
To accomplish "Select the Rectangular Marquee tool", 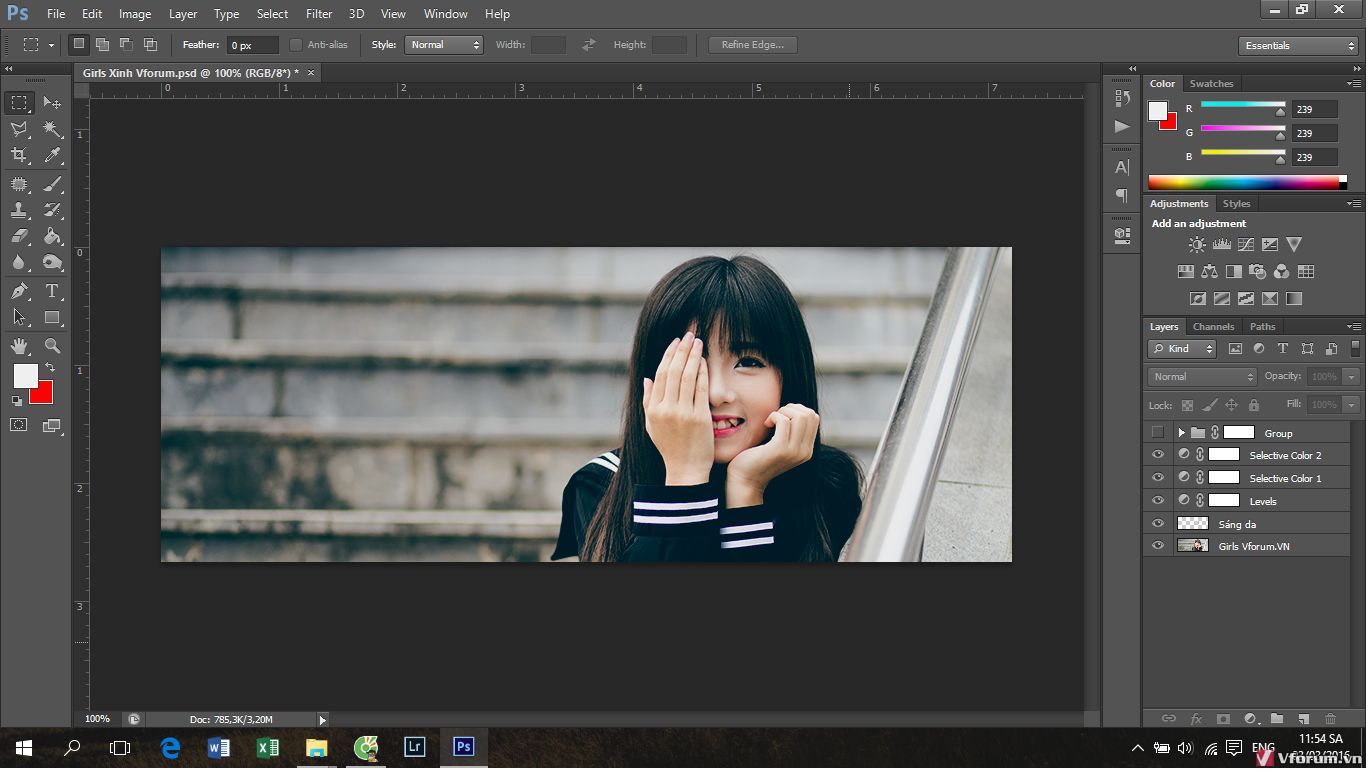I will click(x=19, y=102).
